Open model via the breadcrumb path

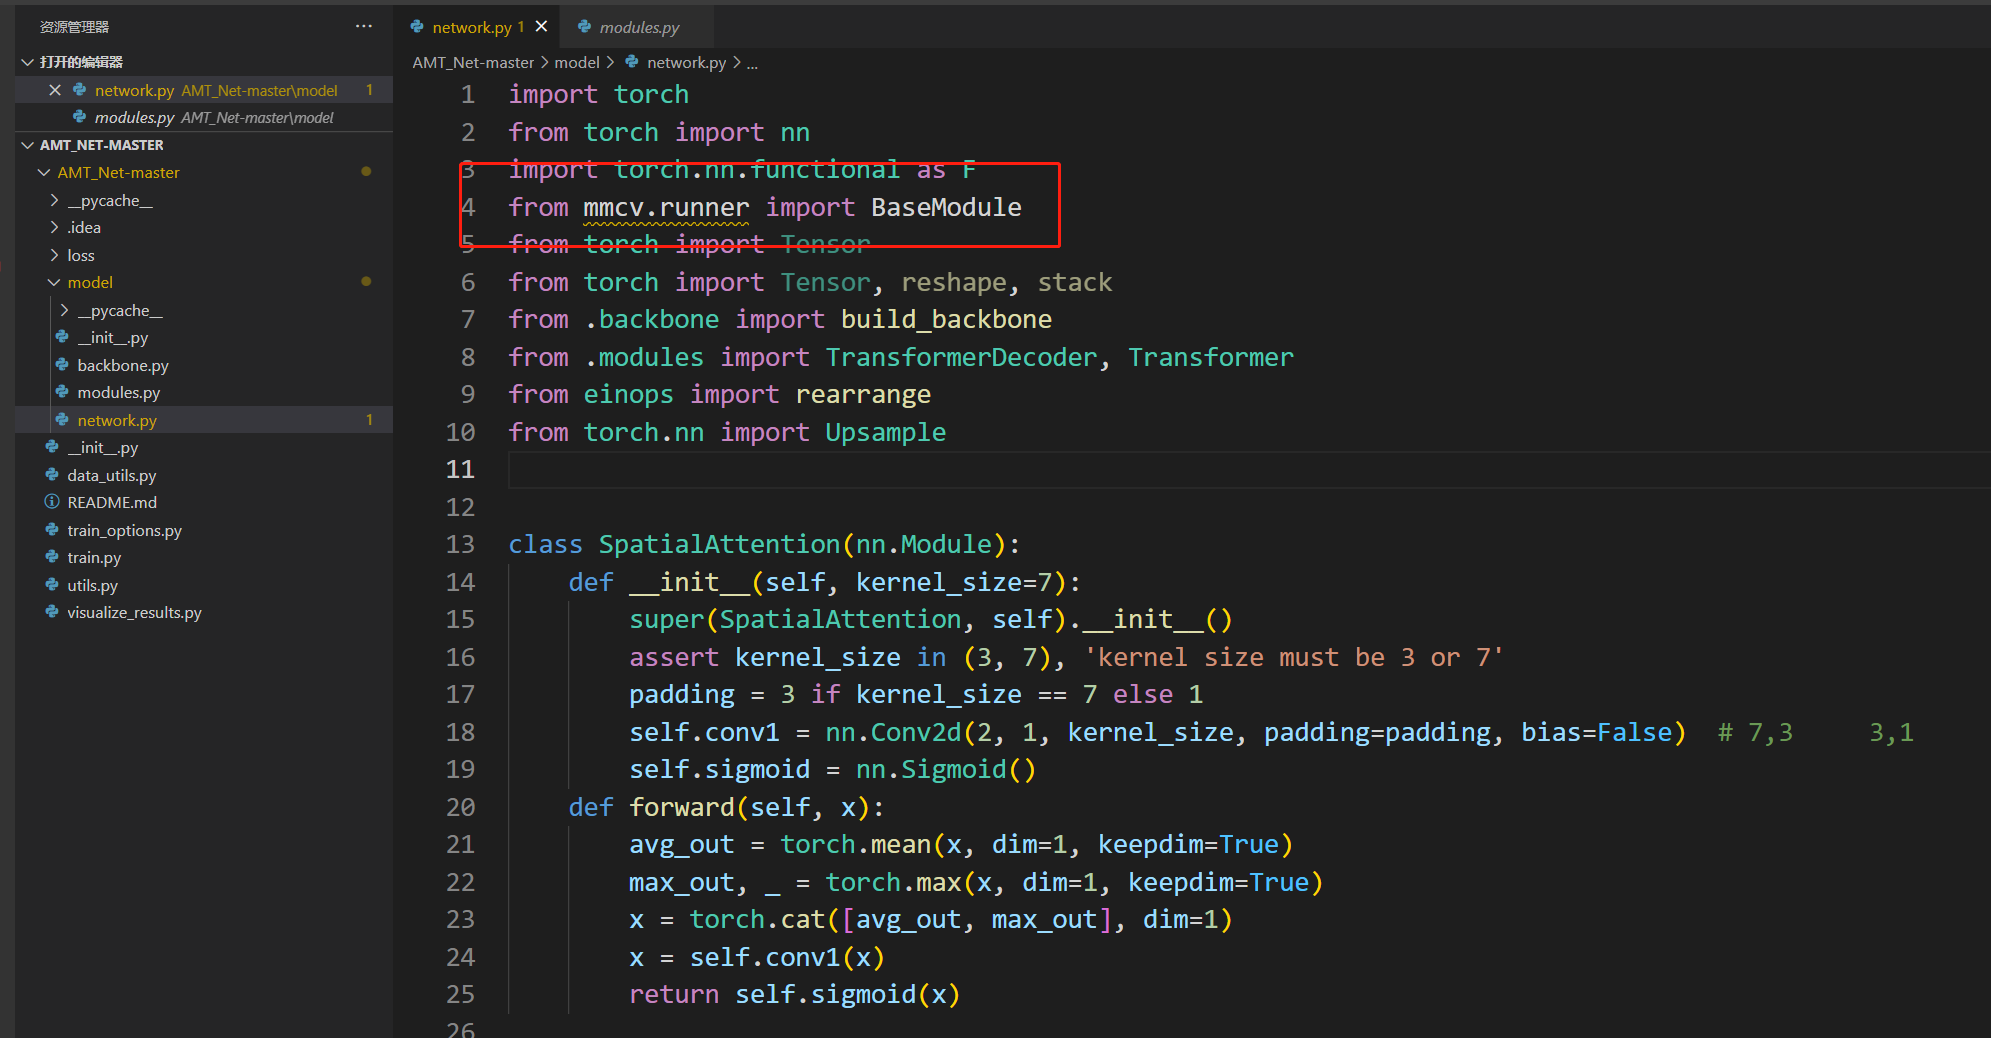pos(578,61)
